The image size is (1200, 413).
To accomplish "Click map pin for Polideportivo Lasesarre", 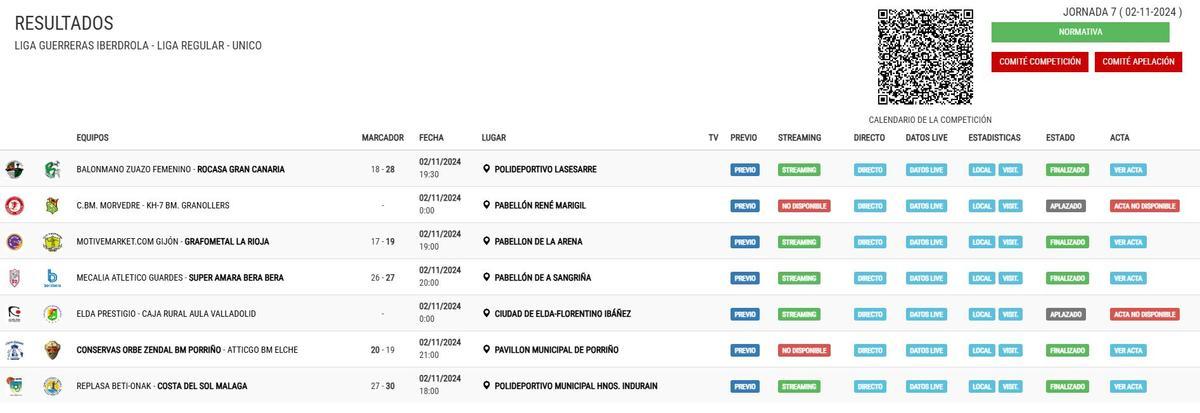I will (486, 170).
